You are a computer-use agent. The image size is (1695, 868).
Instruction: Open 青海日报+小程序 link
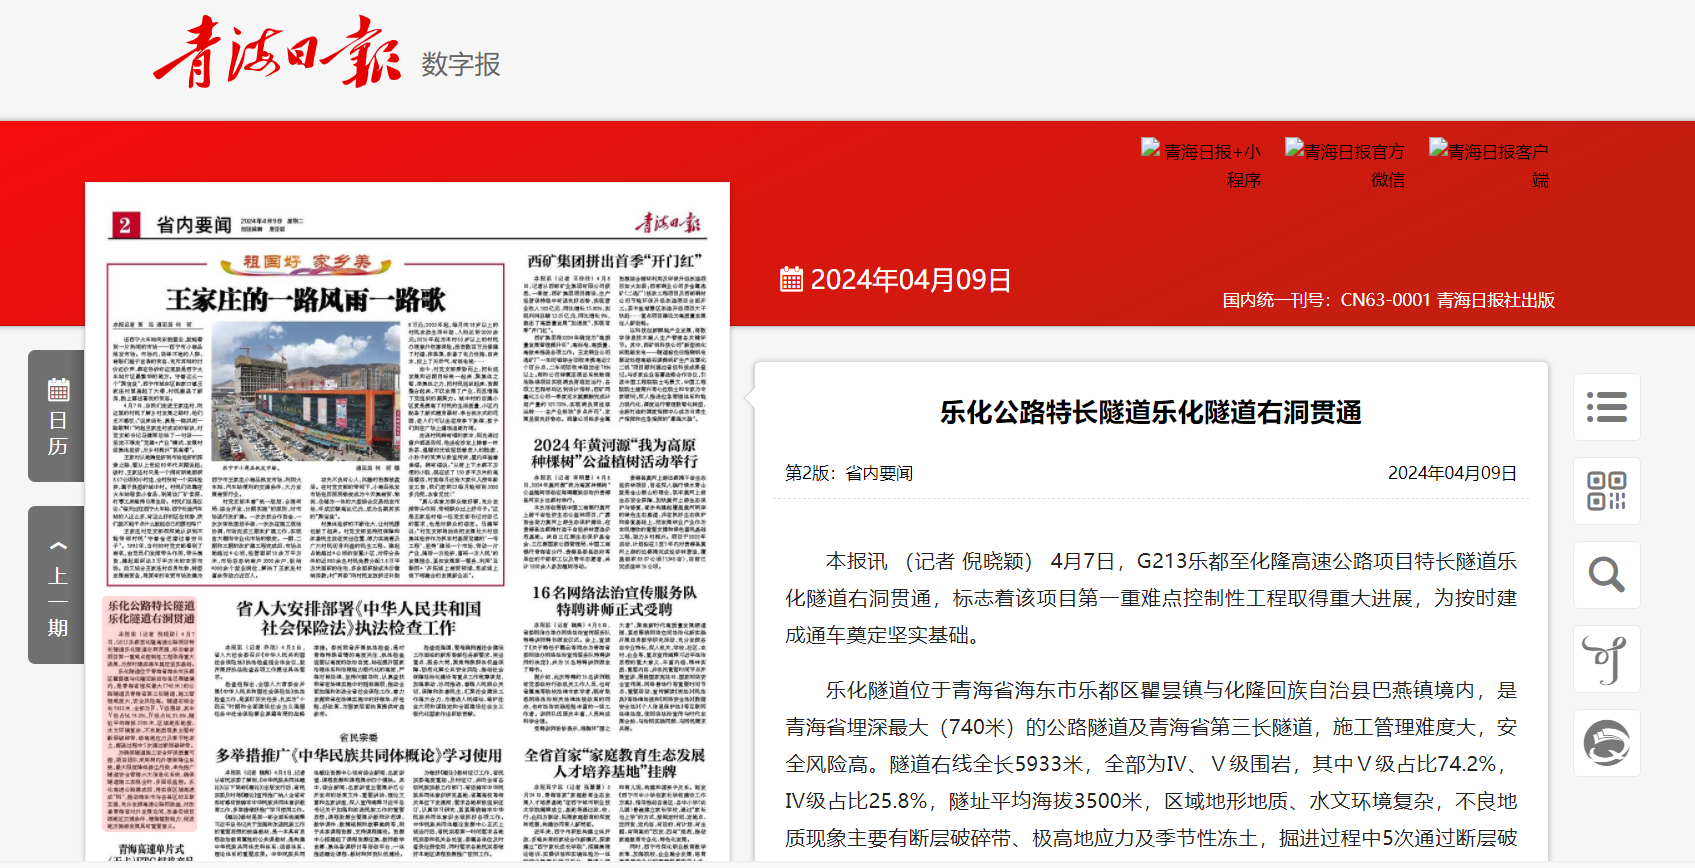1201,165
